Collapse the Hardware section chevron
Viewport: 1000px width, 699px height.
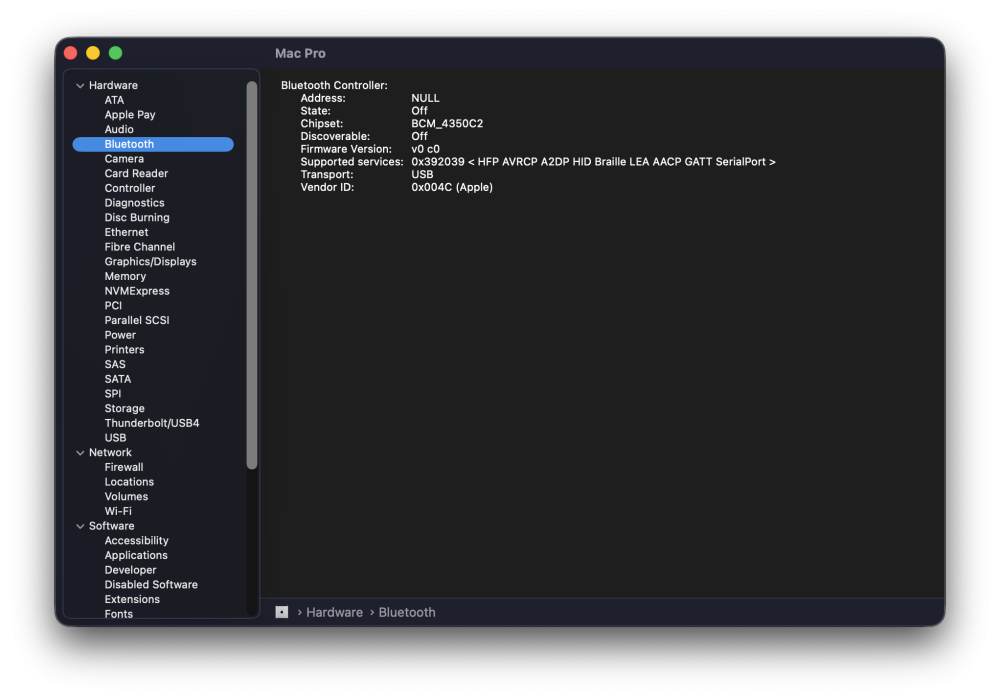coord(80,85)
